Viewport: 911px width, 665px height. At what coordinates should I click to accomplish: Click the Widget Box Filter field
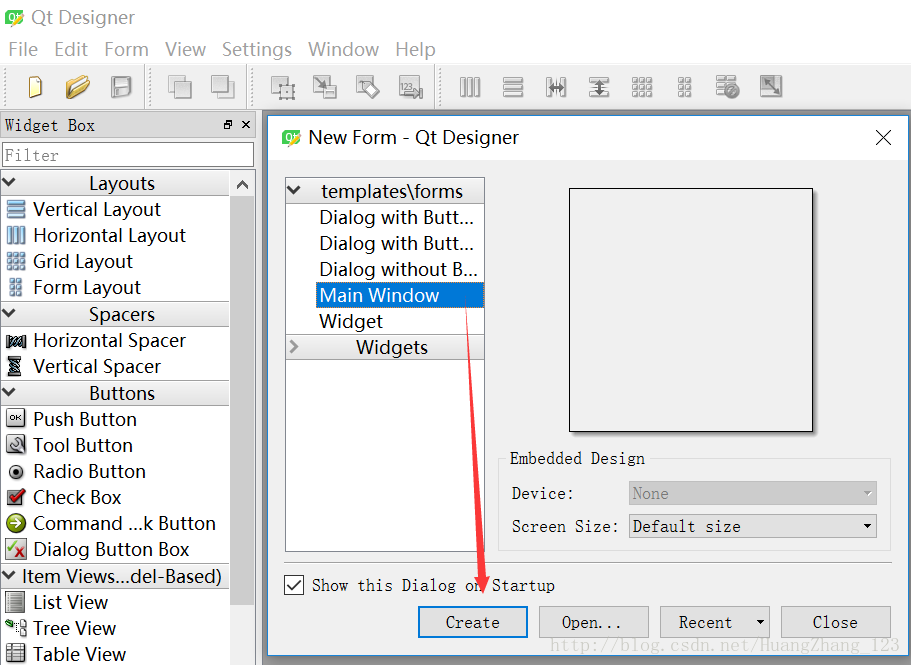128,155
